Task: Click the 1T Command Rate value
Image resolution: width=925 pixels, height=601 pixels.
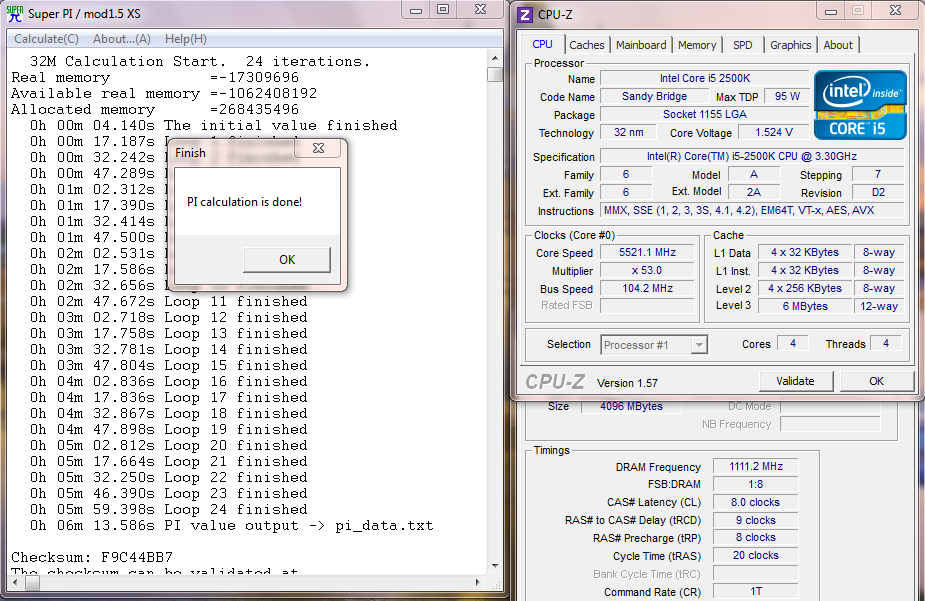Action: [x=756, y=591]
